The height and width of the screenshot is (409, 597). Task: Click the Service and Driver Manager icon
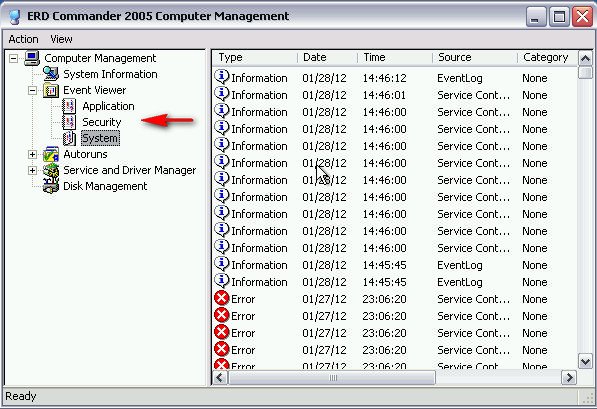[51, 170]
